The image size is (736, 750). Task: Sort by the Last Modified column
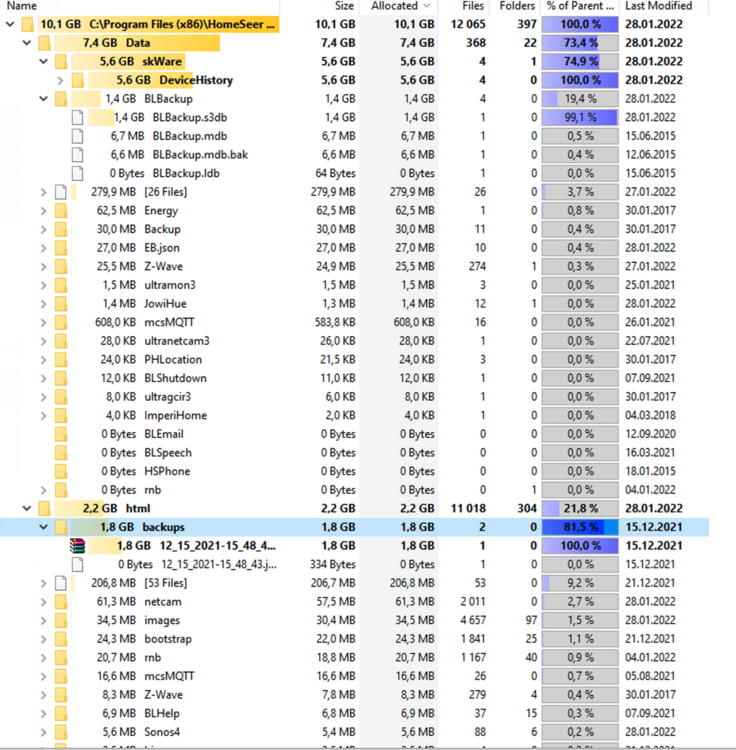pyautogui.click(x=659, y=6)
